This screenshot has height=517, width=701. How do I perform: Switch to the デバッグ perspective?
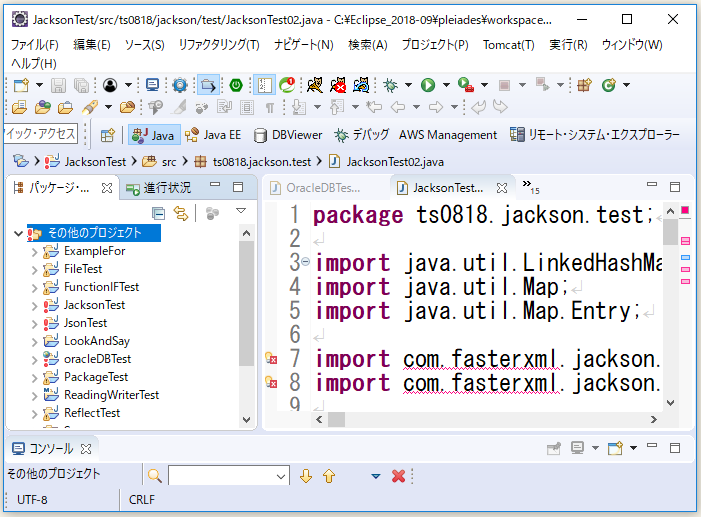pyautogui.click(x=362, y=135)
